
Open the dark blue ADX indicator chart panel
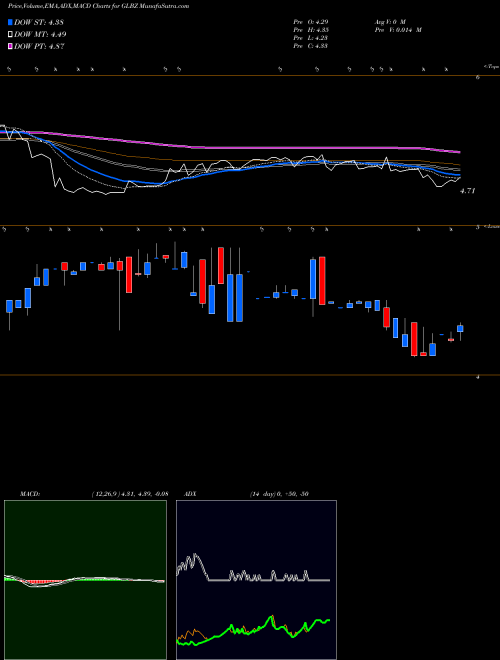point(256,580)
